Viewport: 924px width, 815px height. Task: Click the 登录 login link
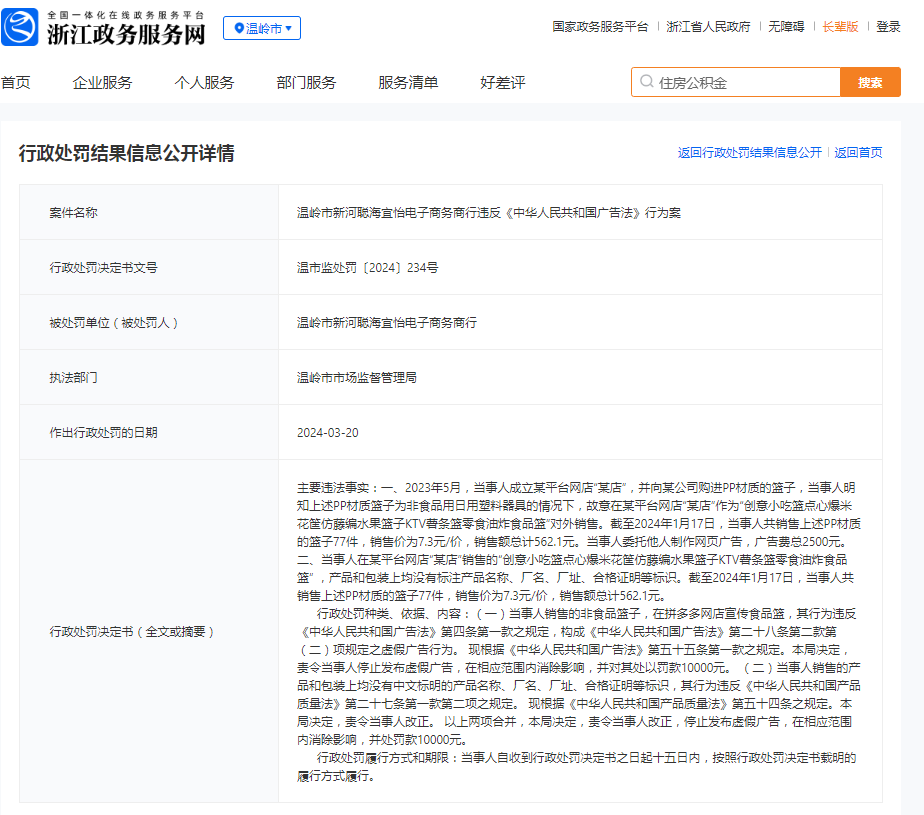click(x=888, y=27)
